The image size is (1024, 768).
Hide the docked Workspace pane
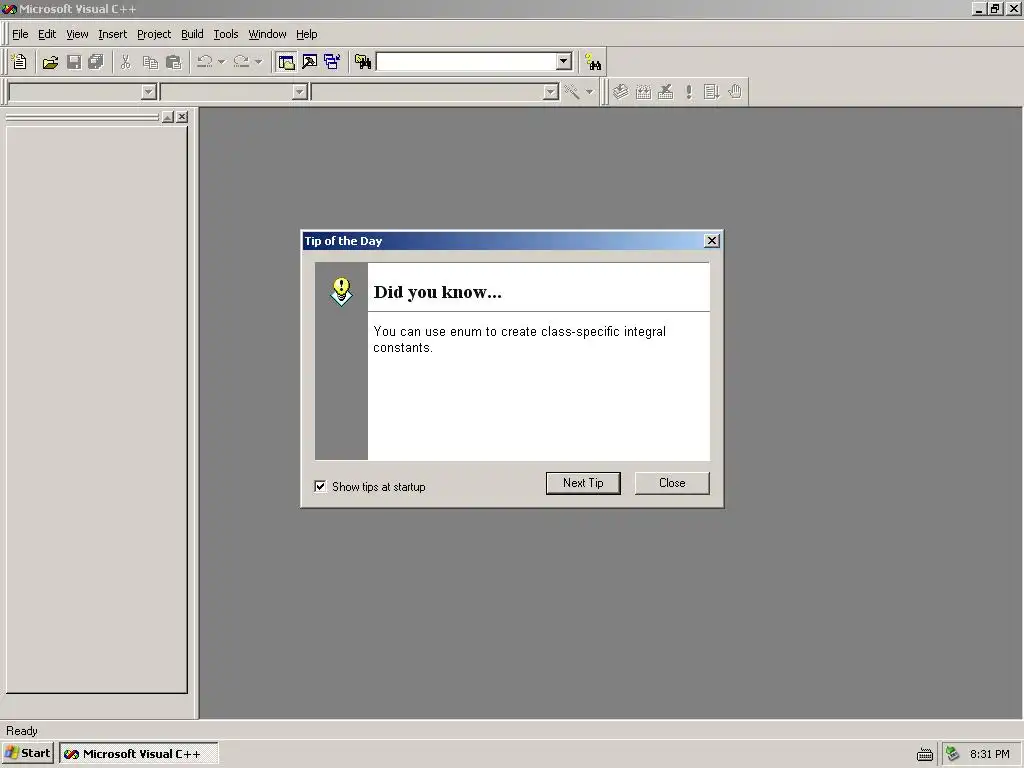(182, 117)
